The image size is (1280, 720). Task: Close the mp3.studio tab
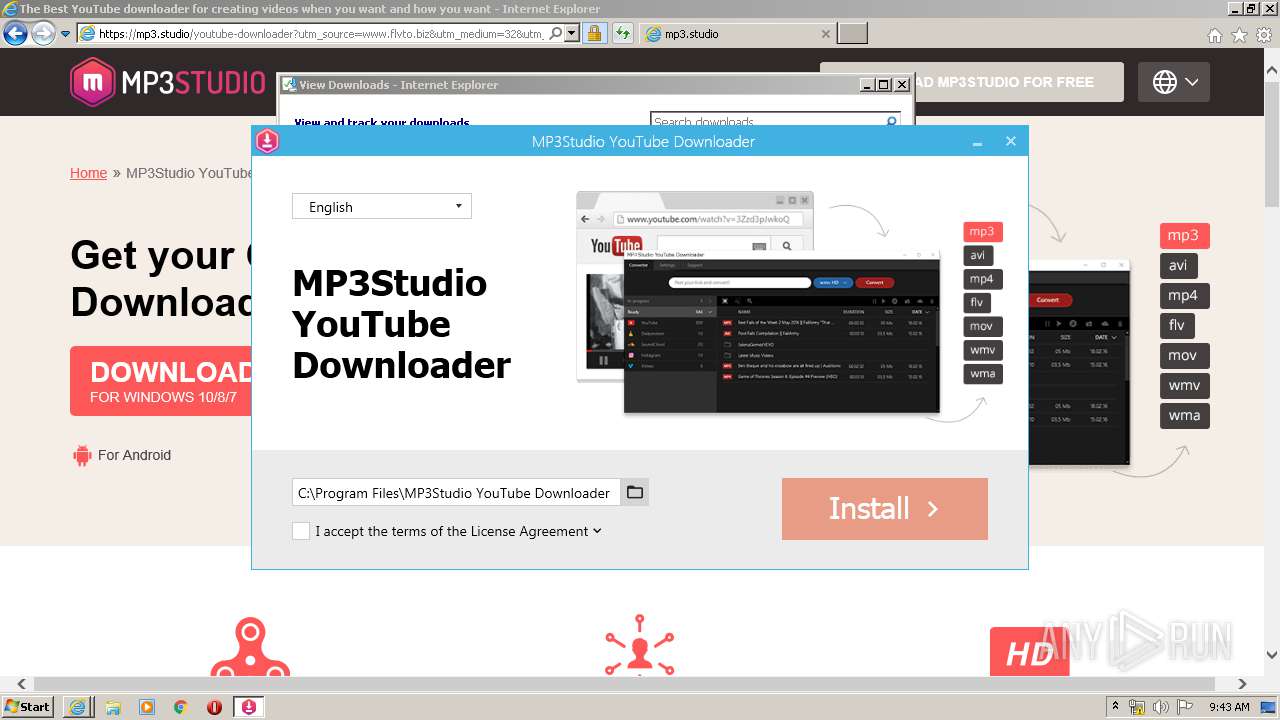pyautogui.click(x=826, y=34)
